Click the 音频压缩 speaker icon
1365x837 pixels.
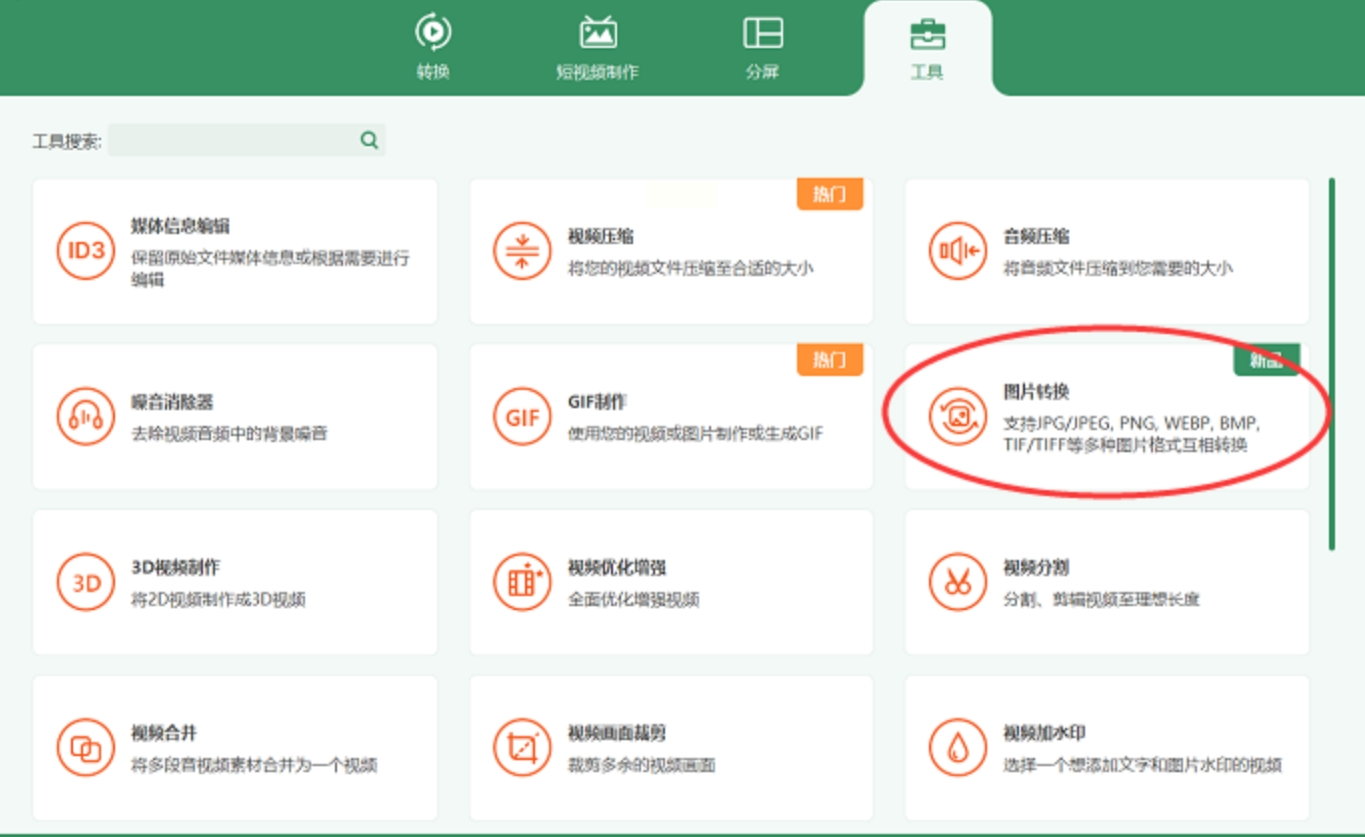(957, 251)
